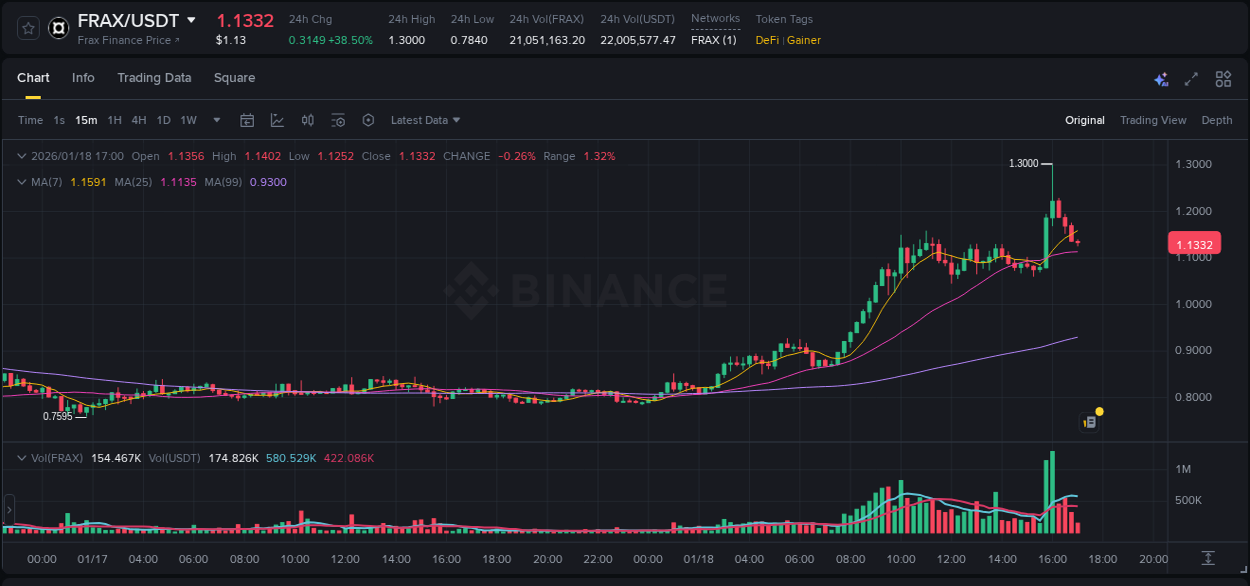The height and width of the screenshot is (586, 1250).
Task: Collapse the OHLC info row chevron
Action: pyautogui.click(x=21, y=156)
